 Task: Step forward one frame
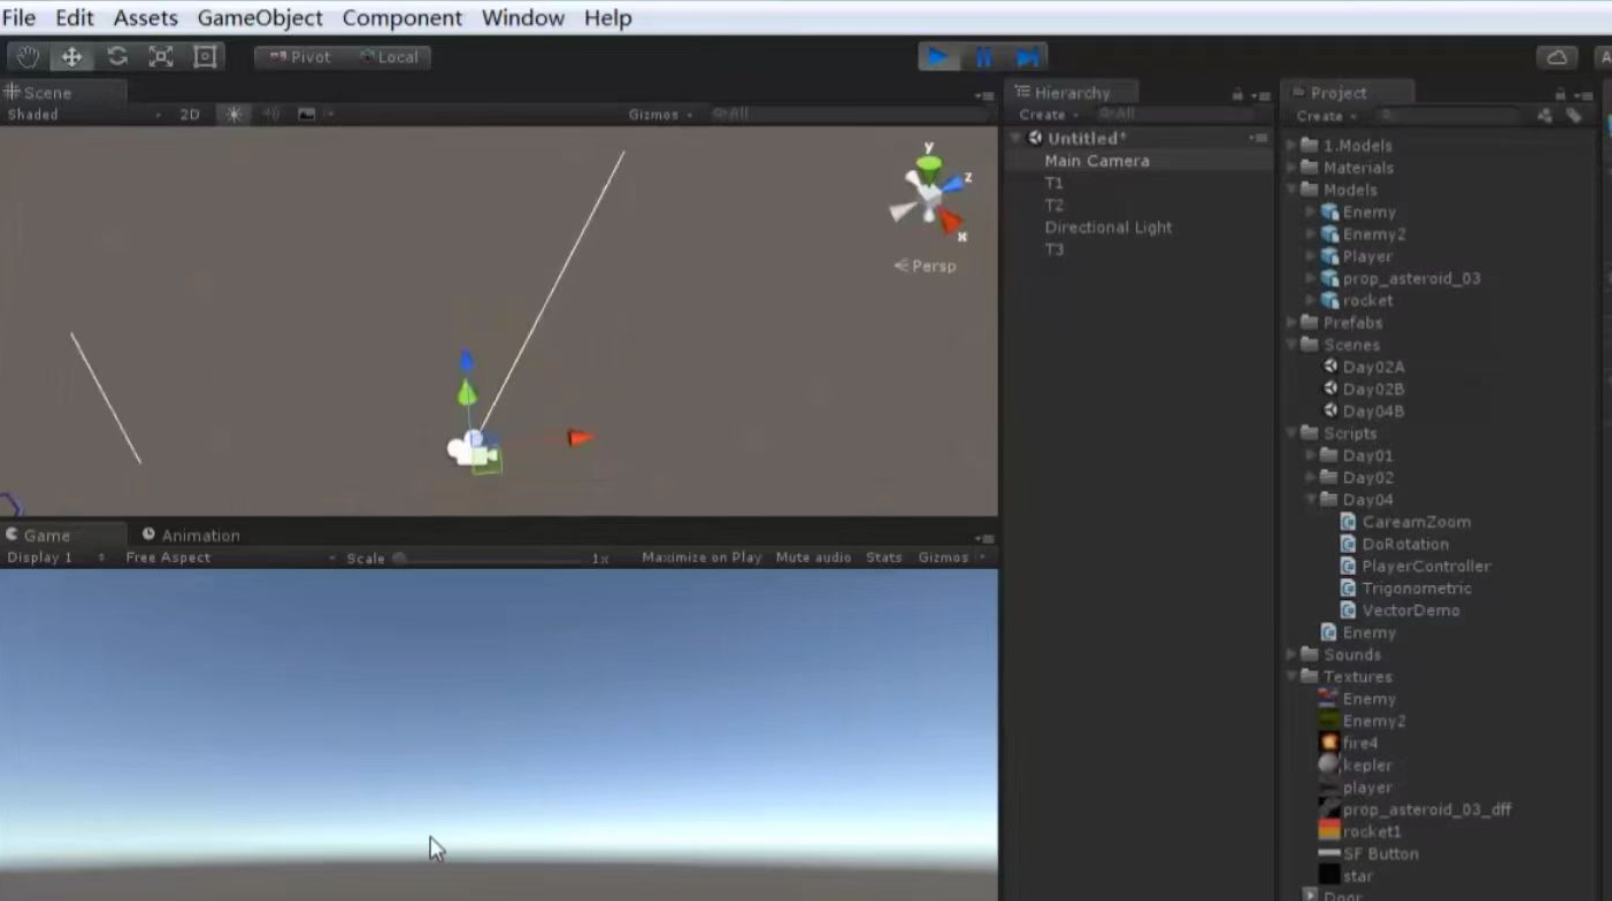pyautogui.click(x=1027, y=57)
